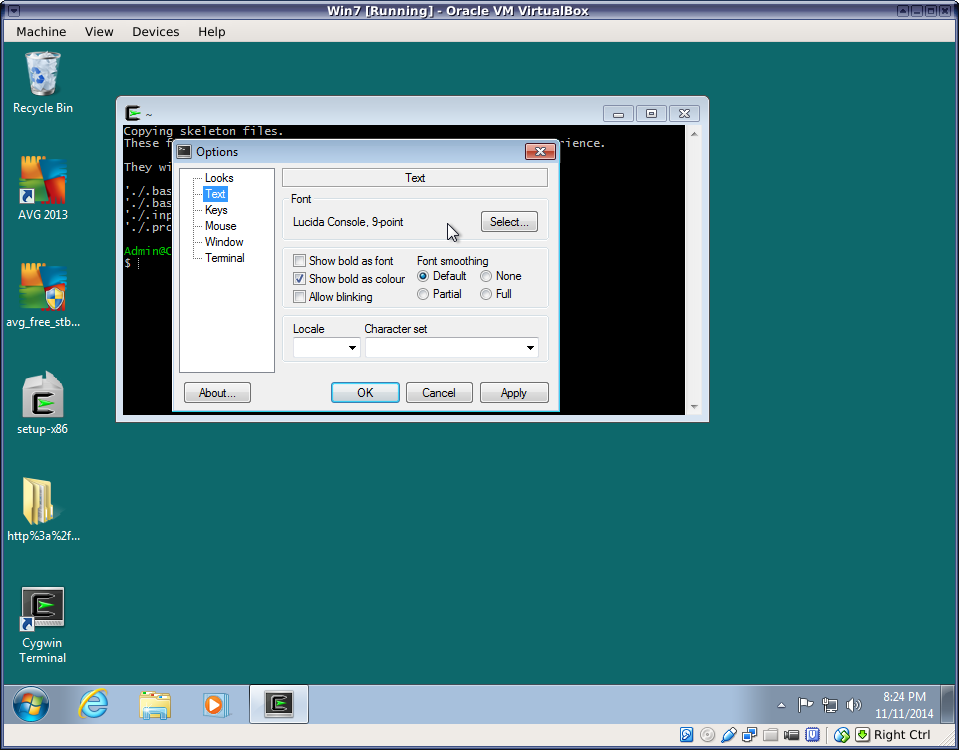Viewport: 959px width, 750px height.
Task: Click the VirtualBox video capture status icon
Action: coord(791,735)
